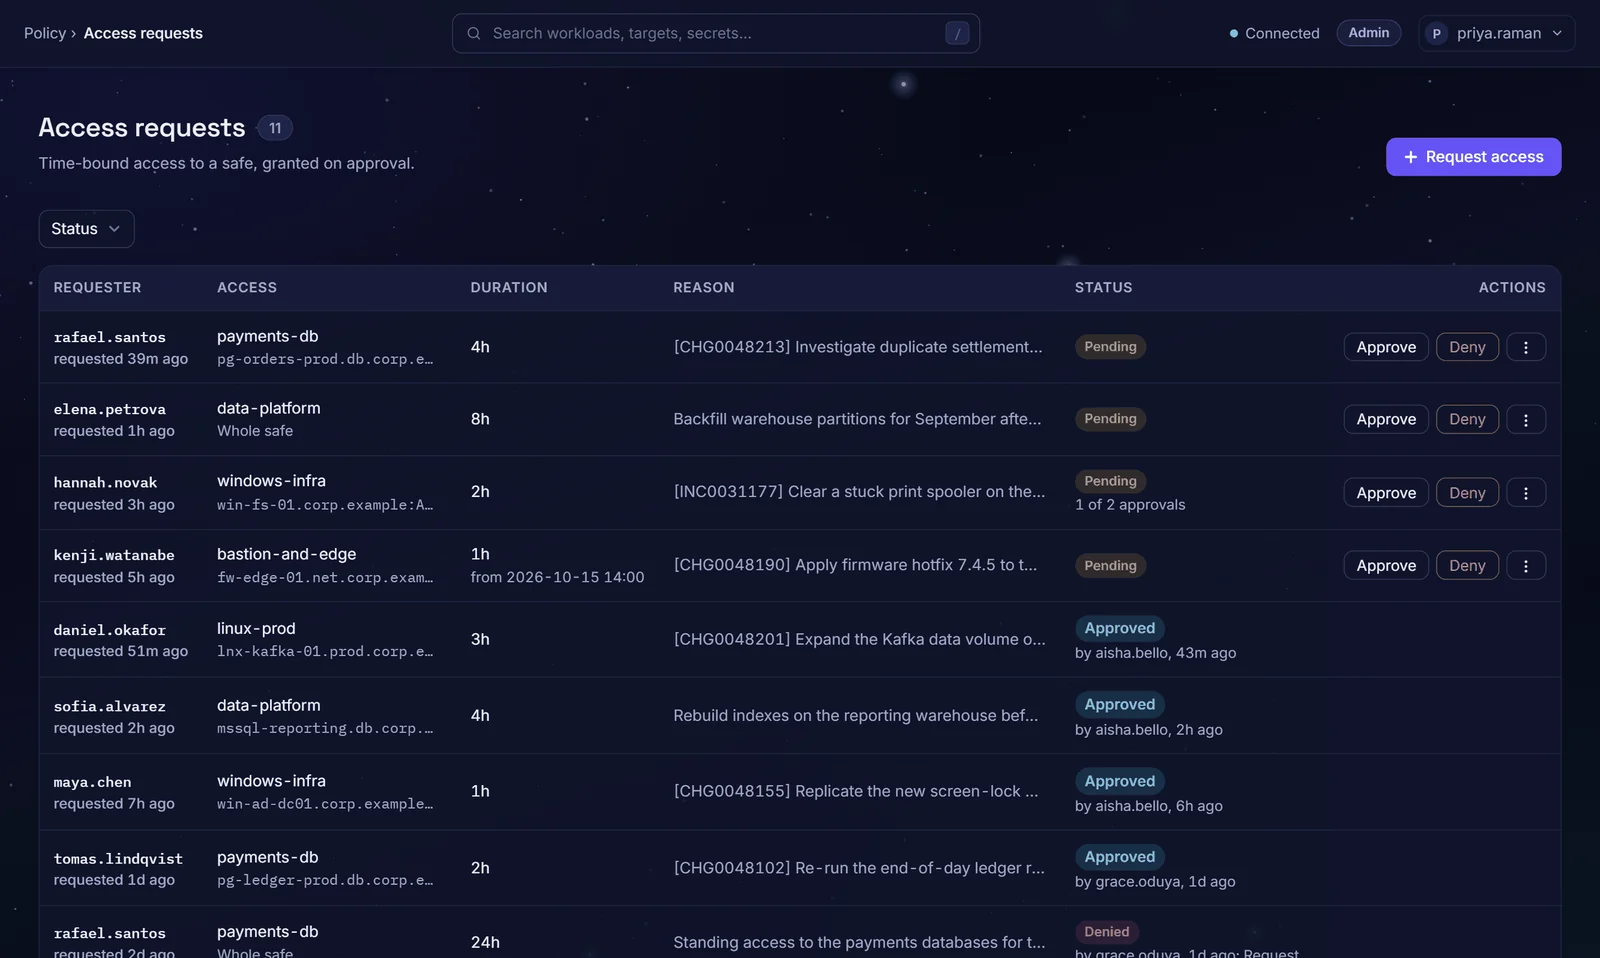
Task: Focus the search workloads field
Action: coord(716,33)
